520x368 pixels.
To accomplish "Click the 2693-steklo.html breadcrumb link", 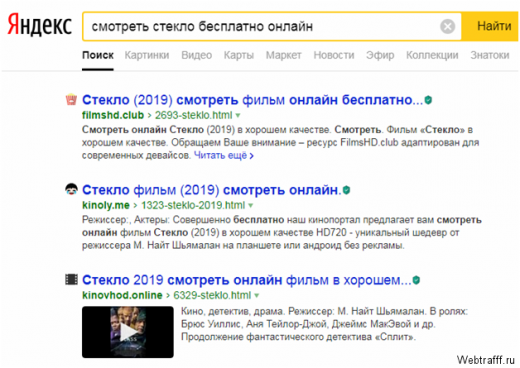I will tap(193, 115).
